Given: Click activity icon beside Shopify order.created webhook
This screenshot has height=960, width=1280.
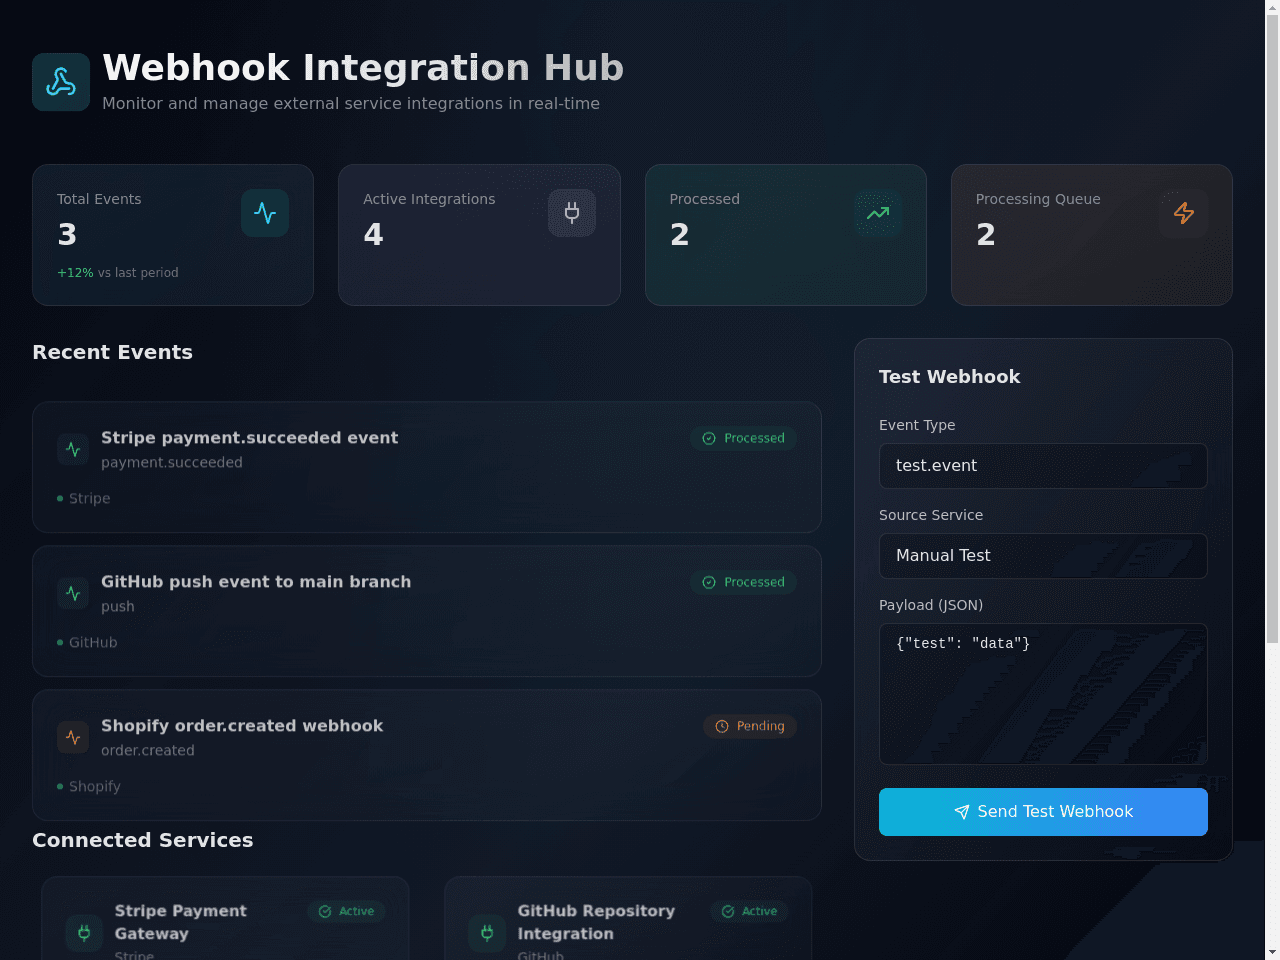Looking at the screenshot, I should (73, 738).
